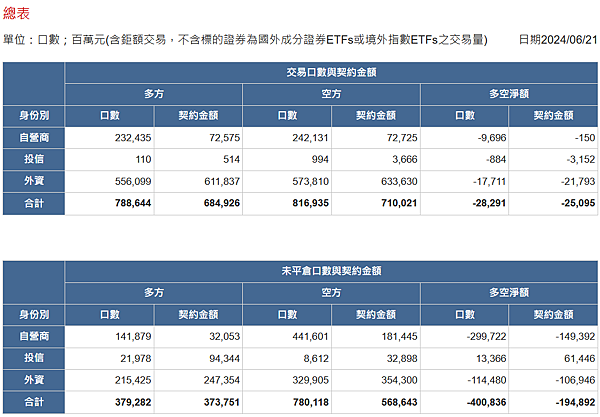
Task: Select the bold total 684,926
Action: (198, 204)
